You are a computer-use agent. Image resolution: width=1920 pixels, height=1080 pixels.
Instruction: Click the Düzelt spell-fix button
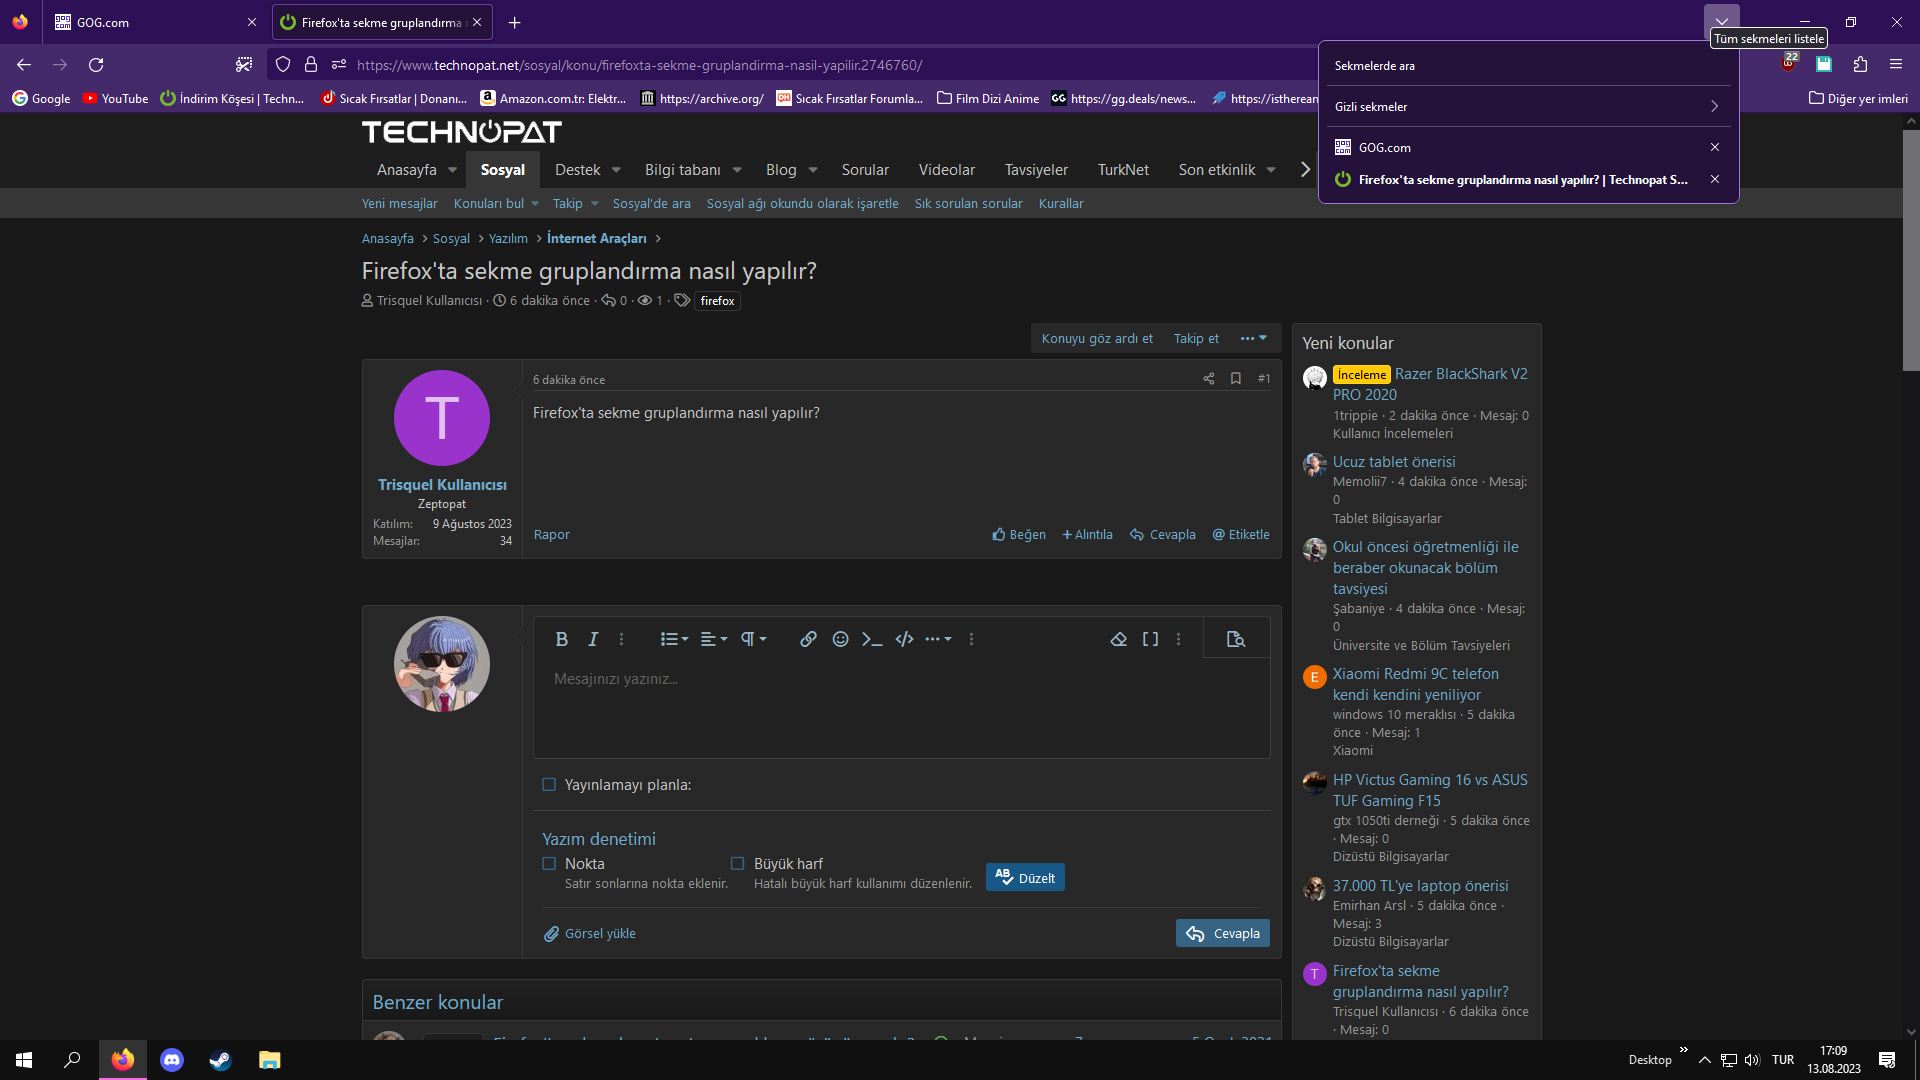(x=1025, y=878)
